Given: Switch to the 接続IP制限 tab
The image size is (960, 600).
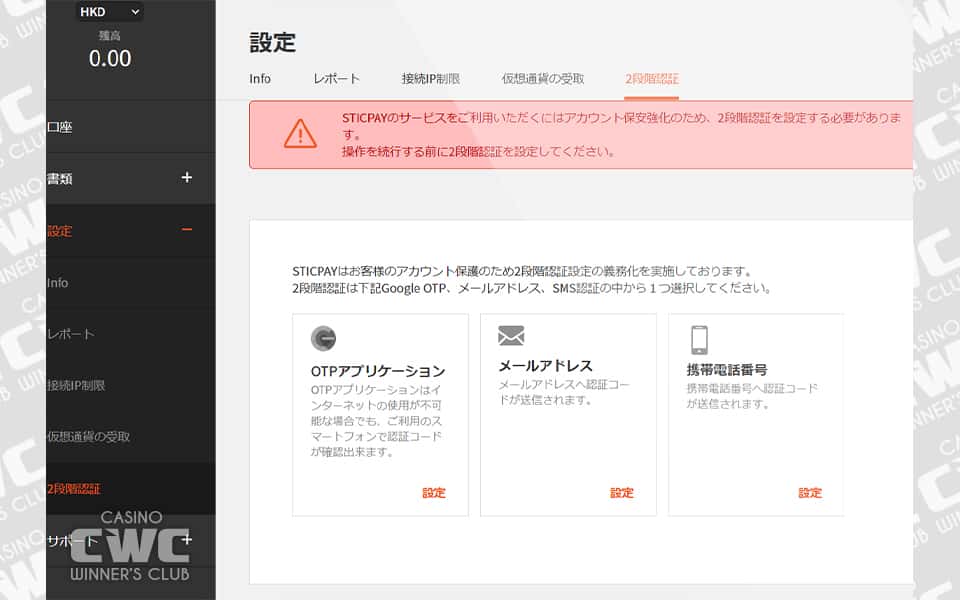Looking at the screenshot, I should click(430, 79).
